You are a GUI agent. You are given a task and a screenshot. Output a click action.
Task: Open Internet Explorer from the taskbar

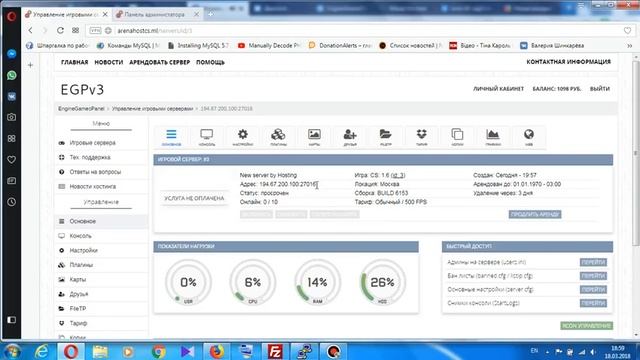click(x=42, y=351)
